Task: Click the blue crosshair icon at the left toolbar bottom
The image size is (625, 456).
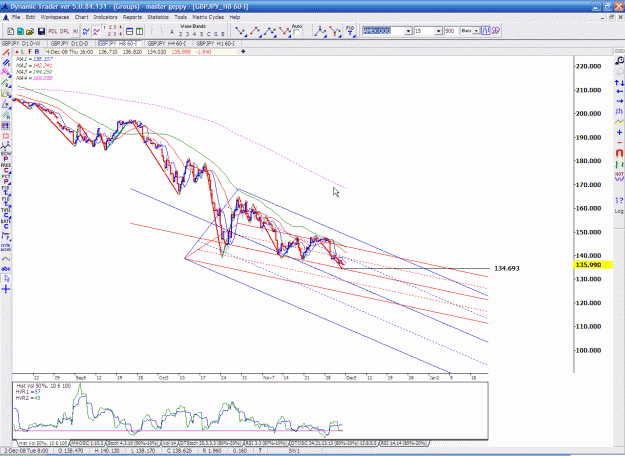Action: pyautogui.click(x=6, y=289)
